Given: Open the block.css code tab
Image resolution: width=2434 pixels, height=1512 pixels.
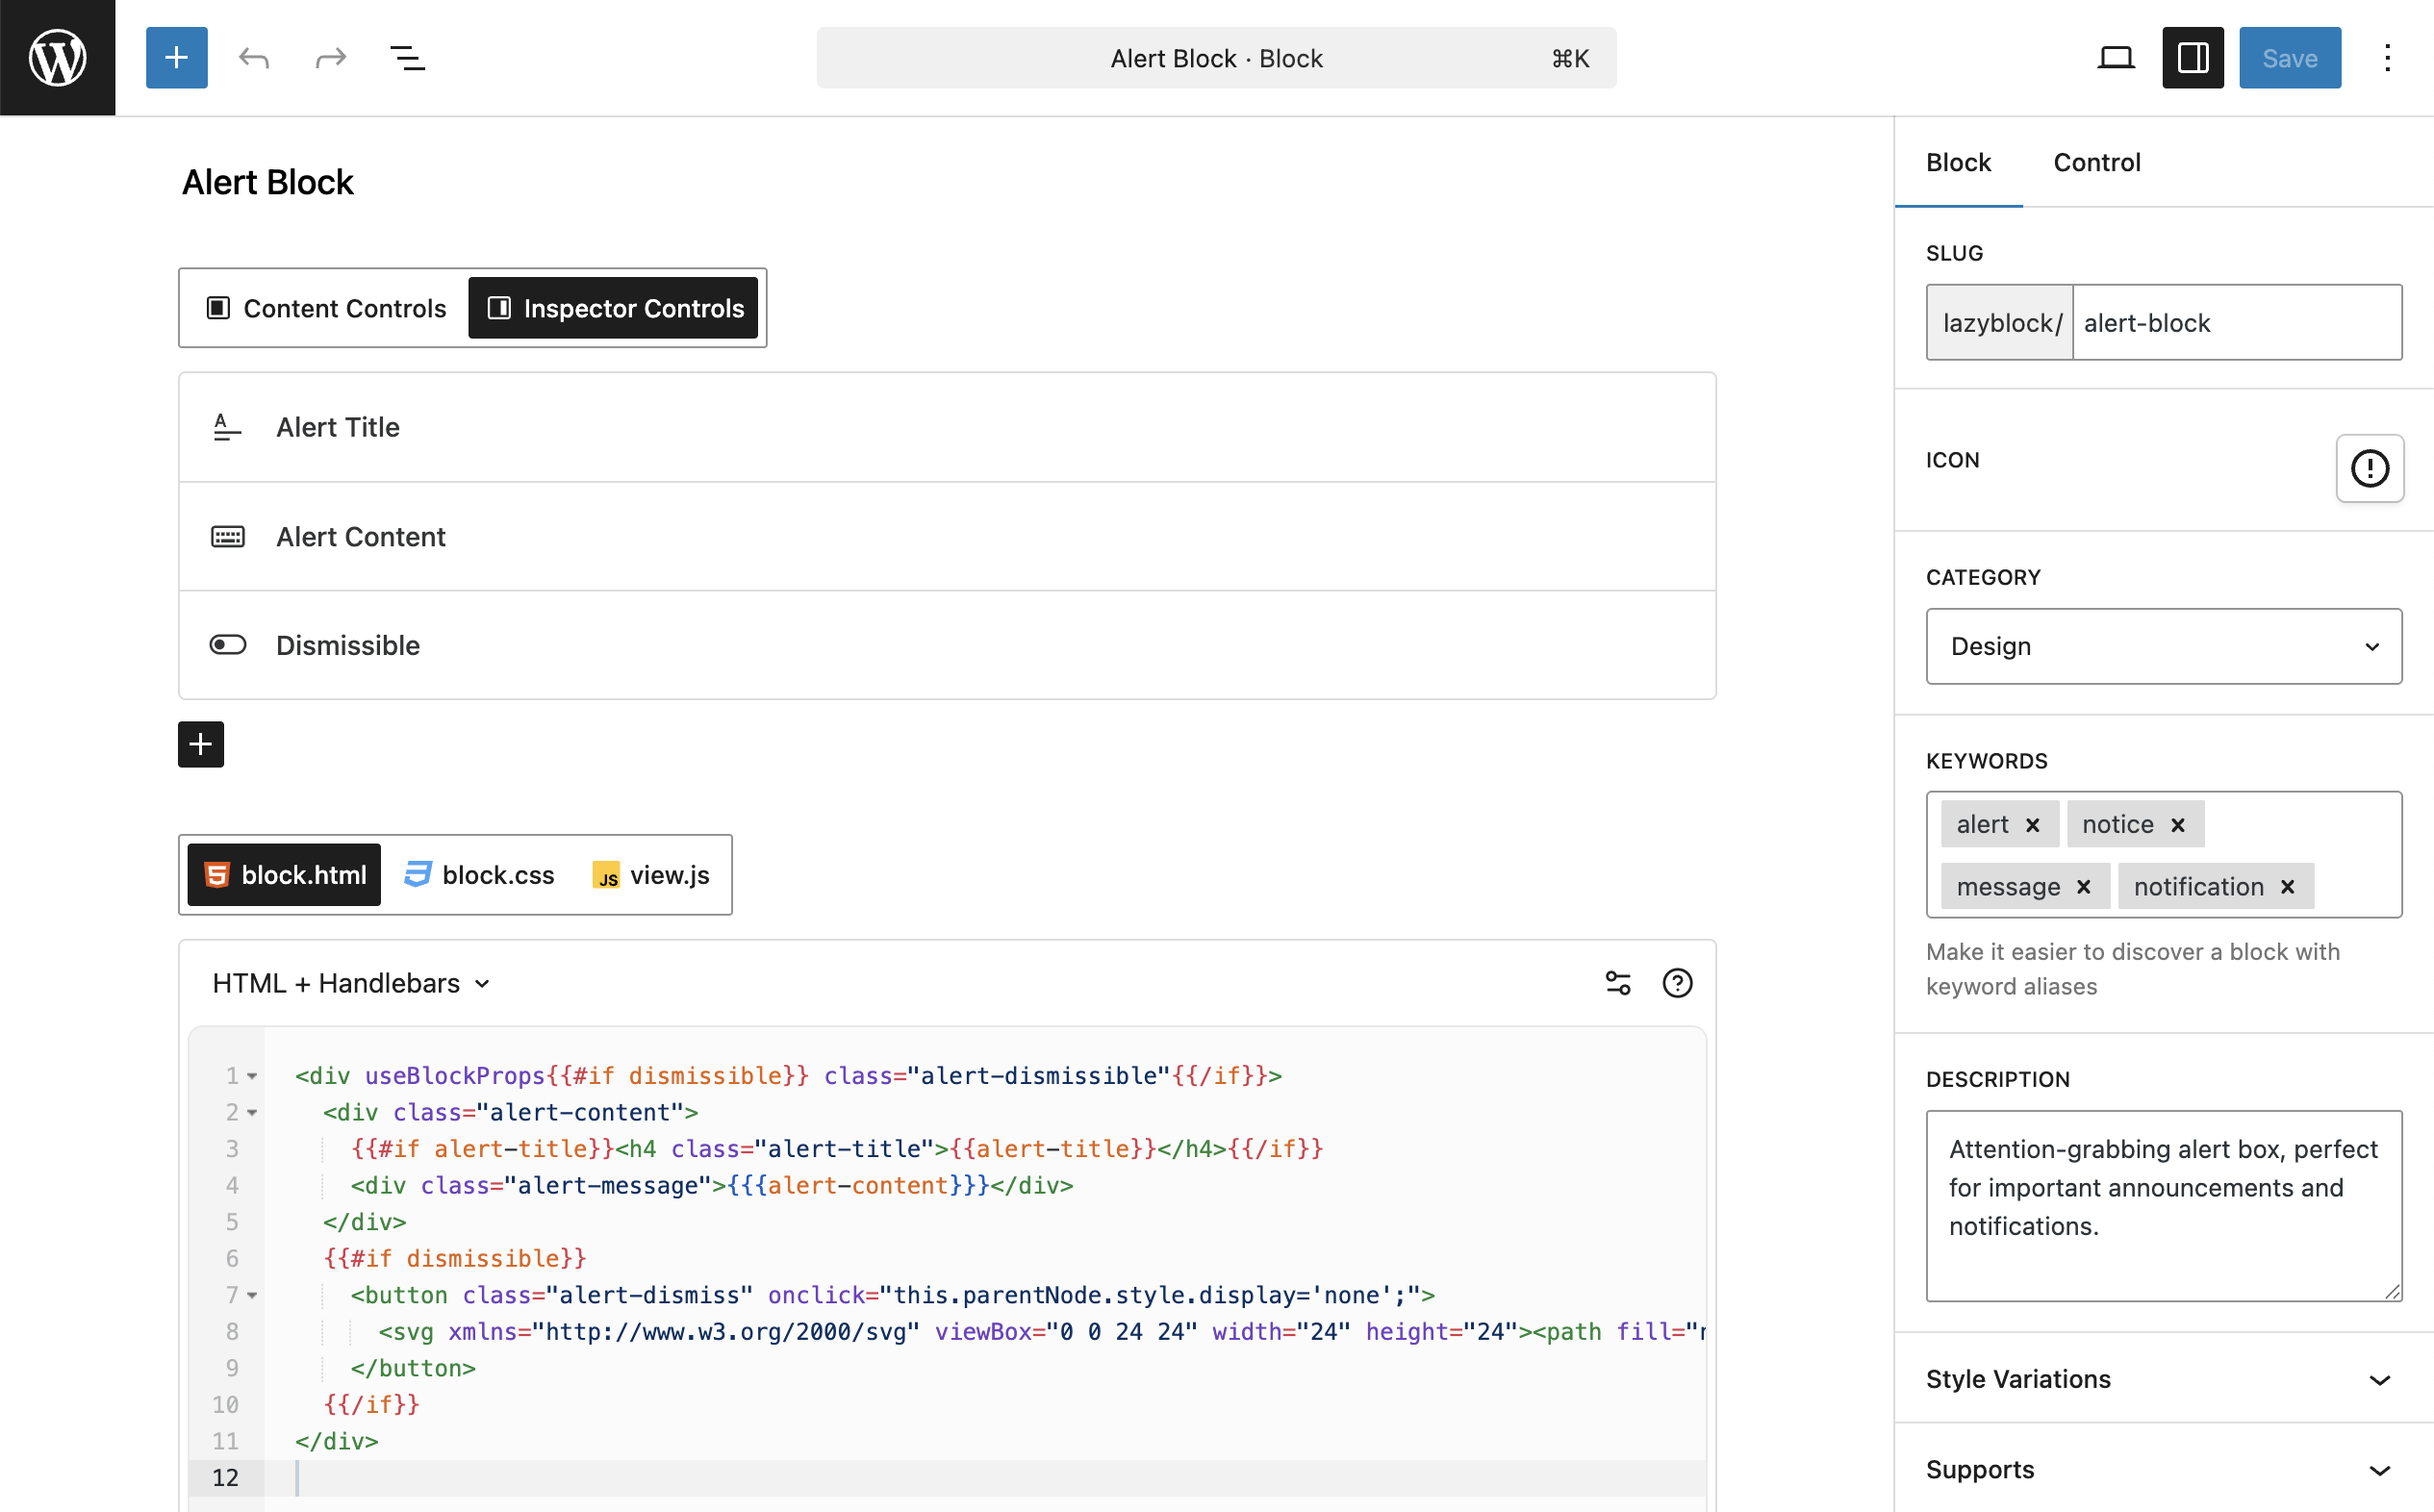Looking at the screenshot, I should [479, 875].
